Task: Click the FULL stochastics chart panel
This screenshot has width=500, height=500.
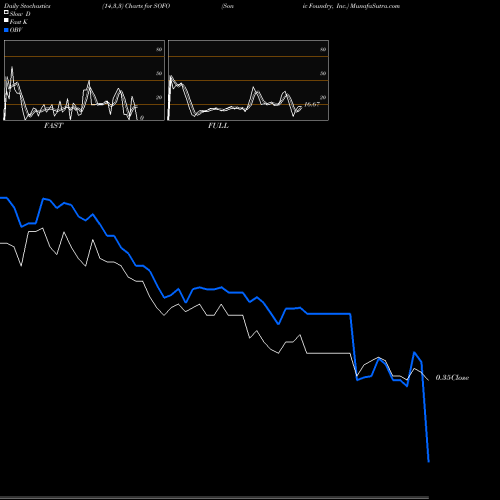Action: tap(248, 80)
